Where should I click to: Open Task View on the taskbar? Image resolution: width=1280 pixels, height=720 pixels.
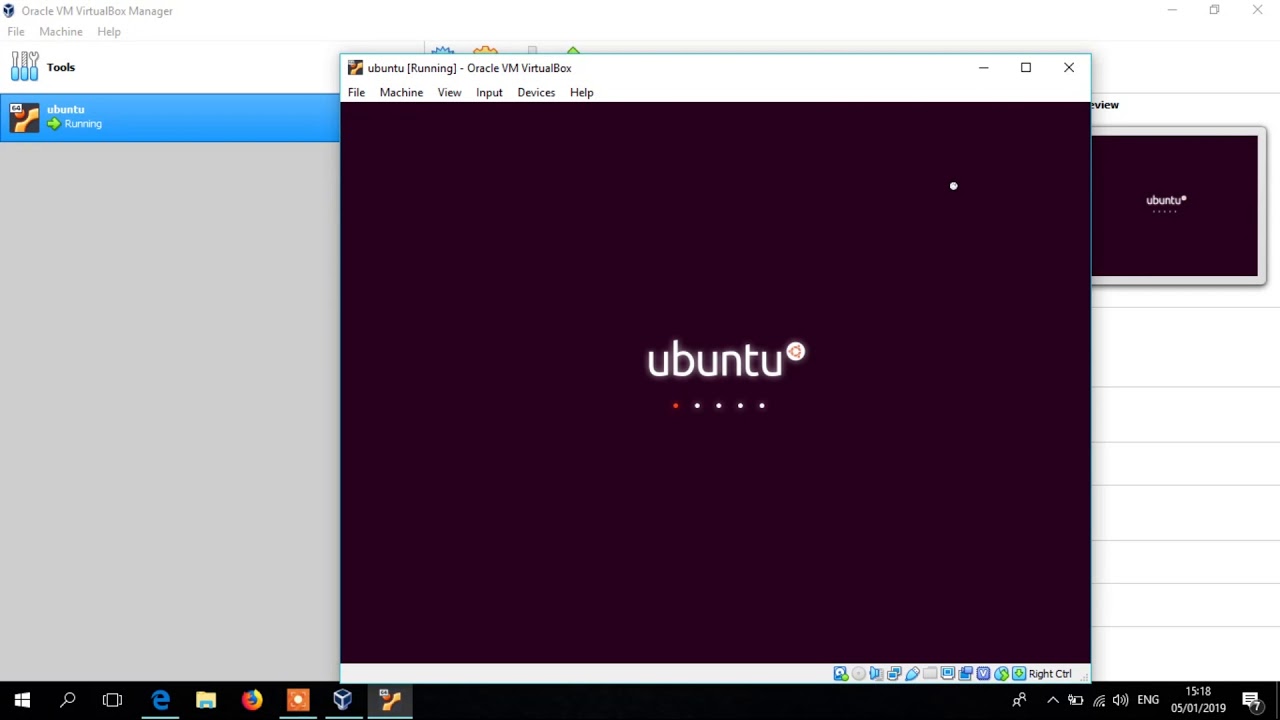(112, 700)
